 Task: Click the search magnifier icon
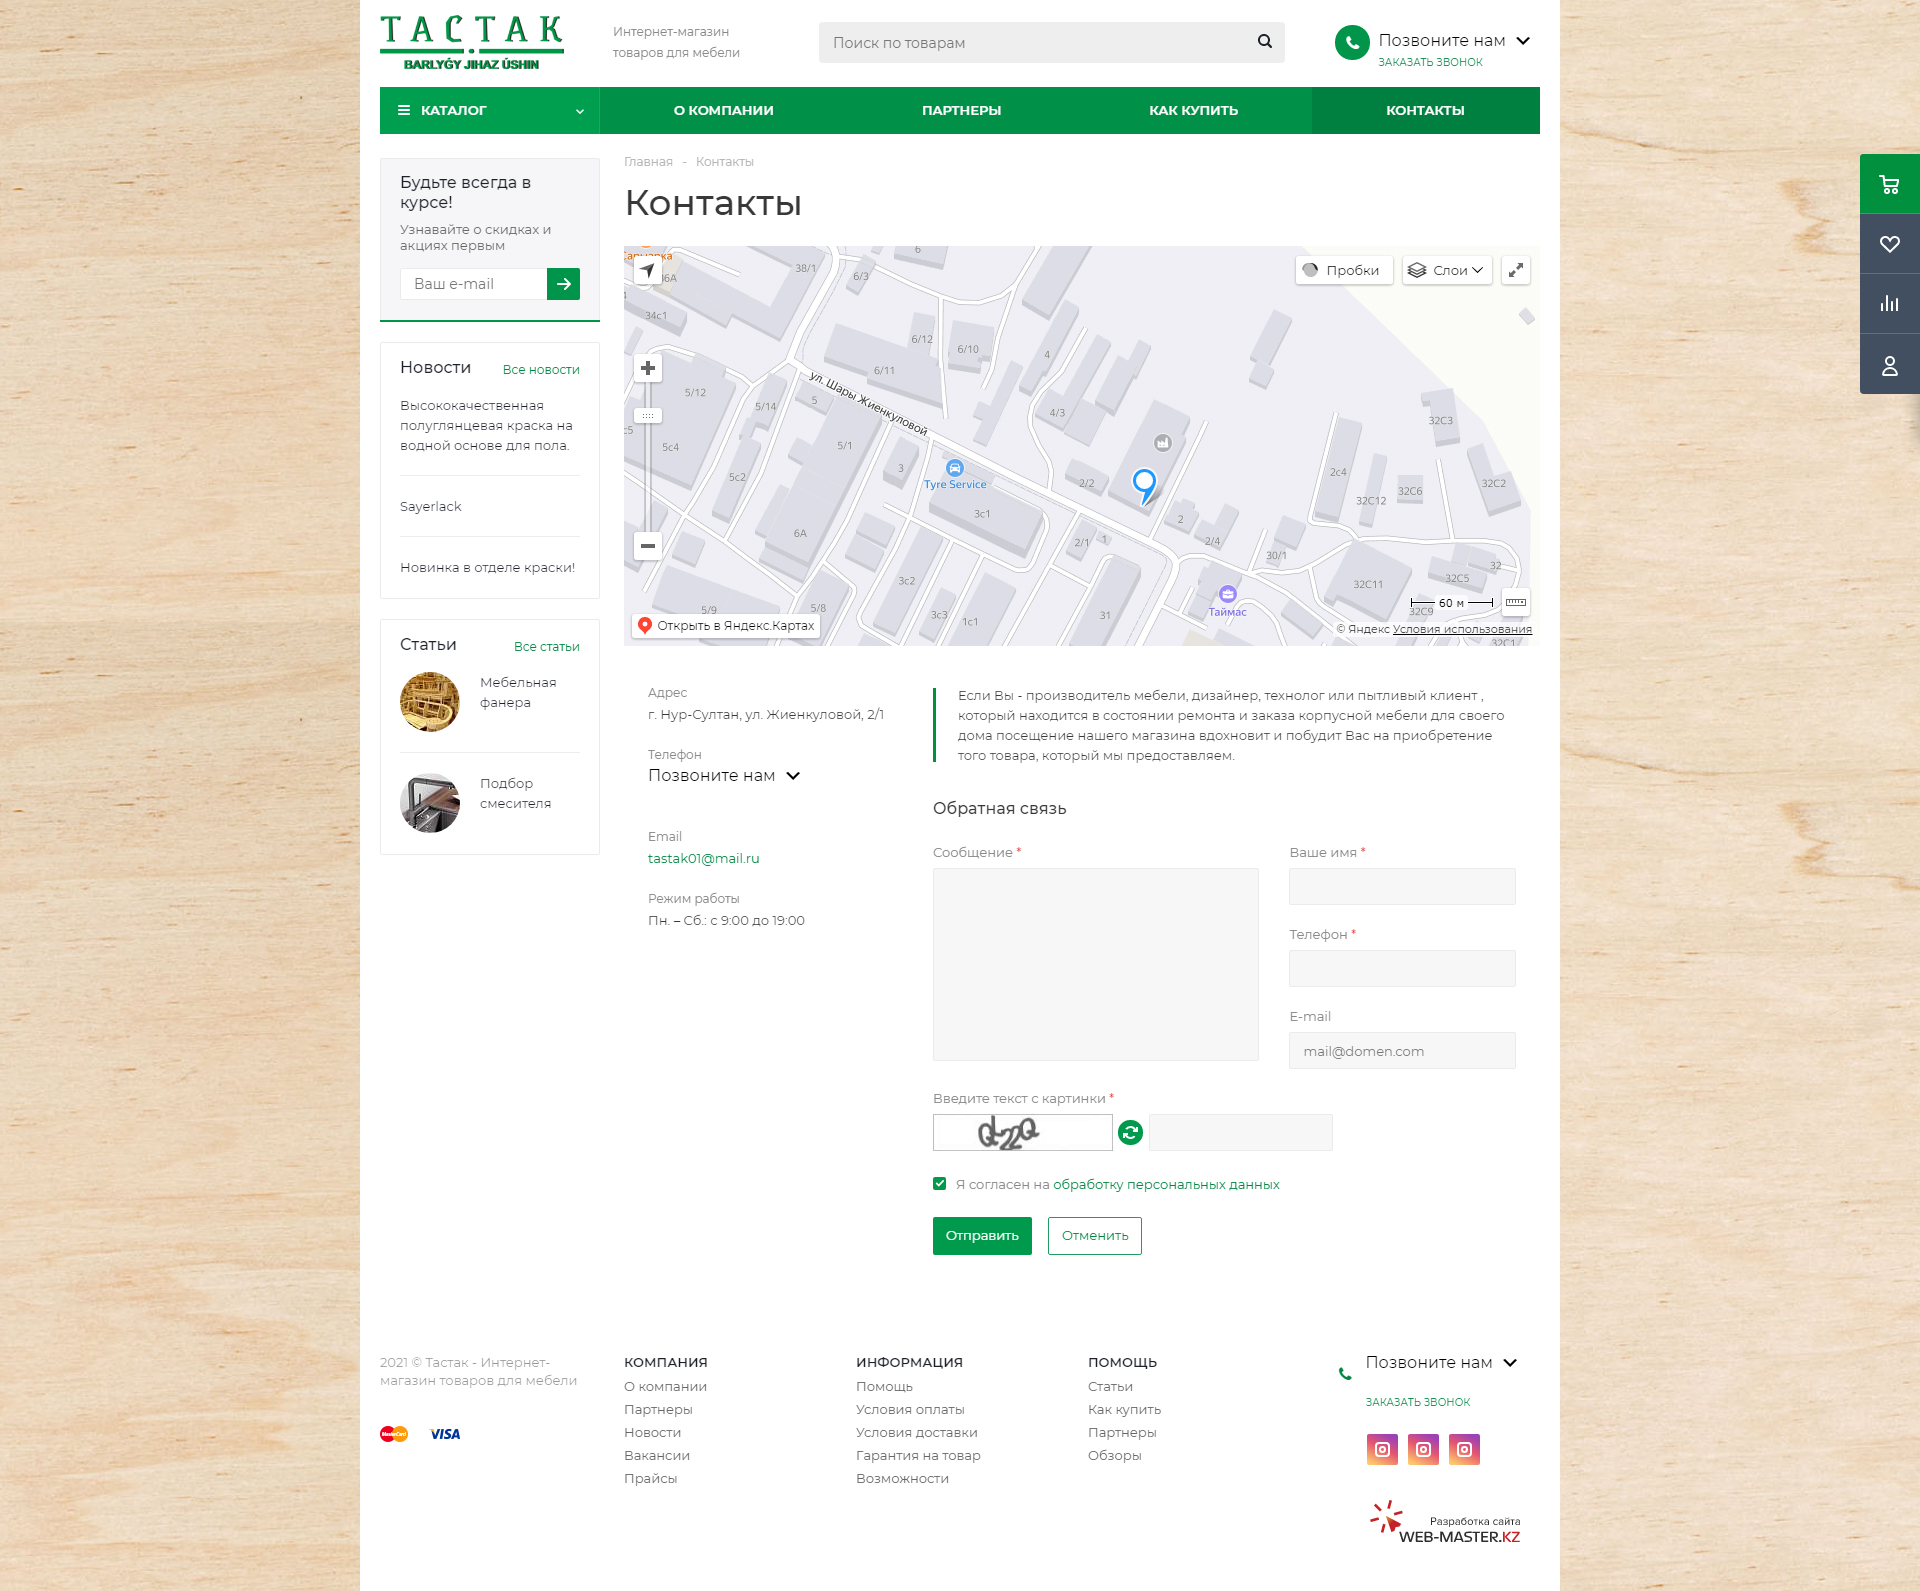coord(1264,42)
